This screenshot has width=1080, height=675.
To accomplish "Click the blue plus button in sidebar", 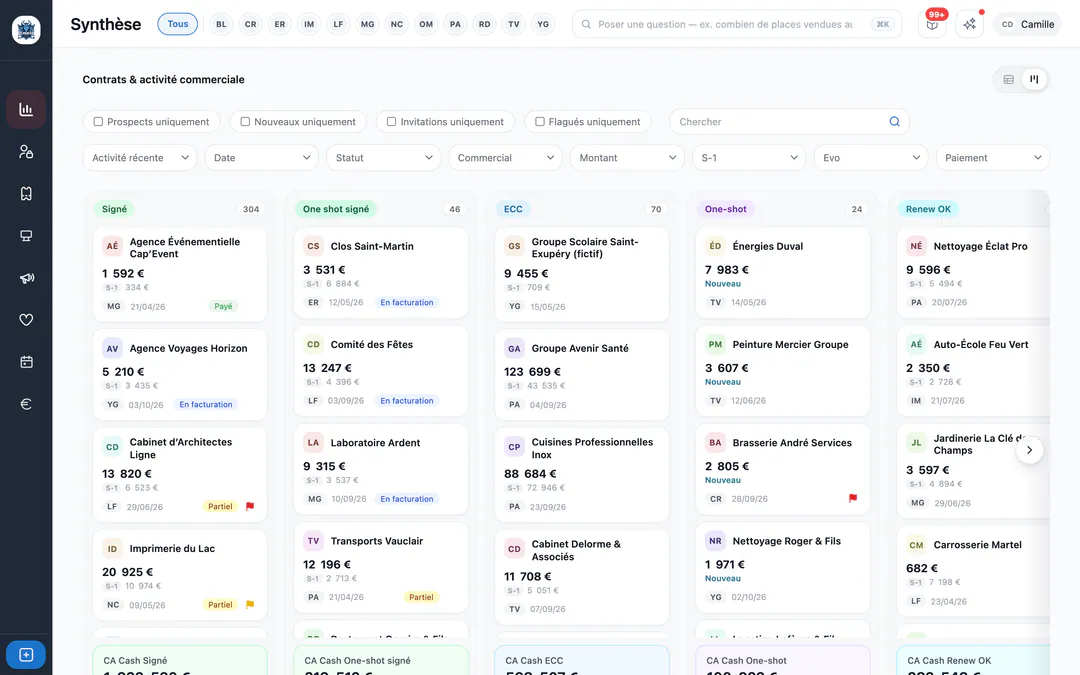I will (26, 654).
